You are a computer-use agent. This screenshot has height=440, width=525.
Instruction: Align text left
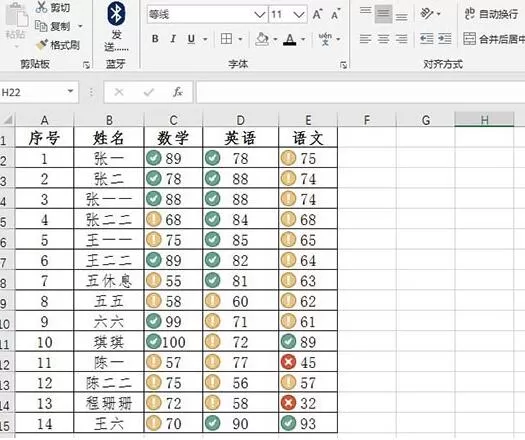[365, 39]
